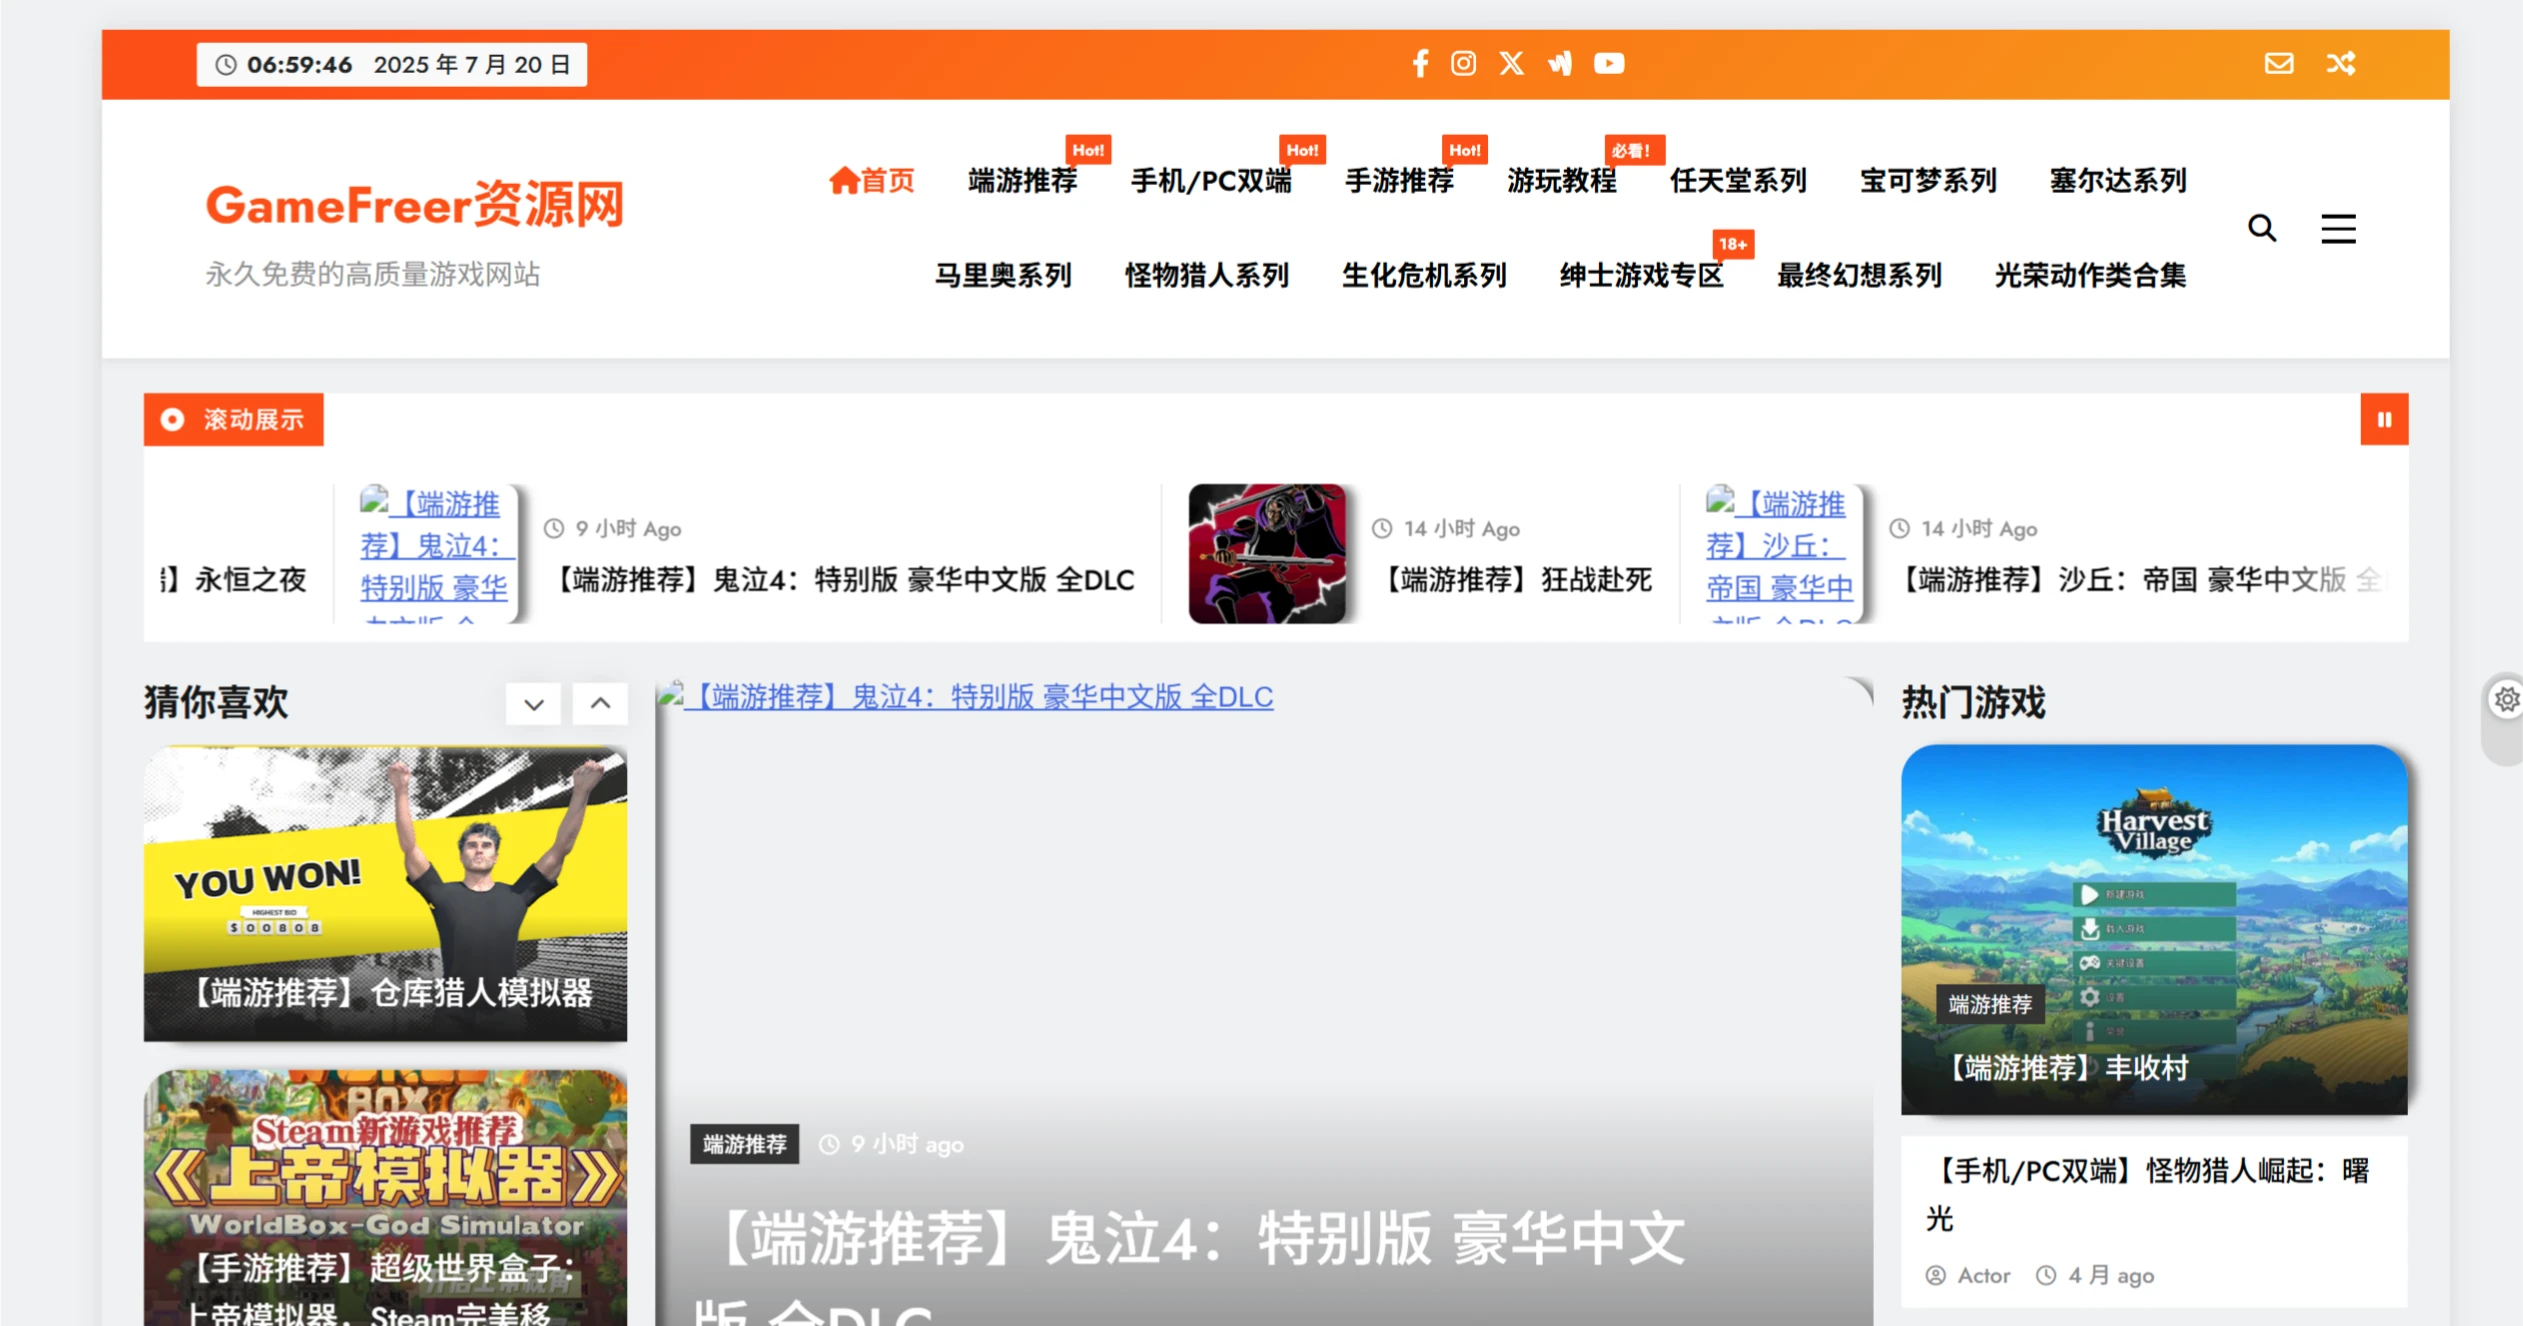
Task: Open the YouTube channel icon
Action: point(1608,63)
